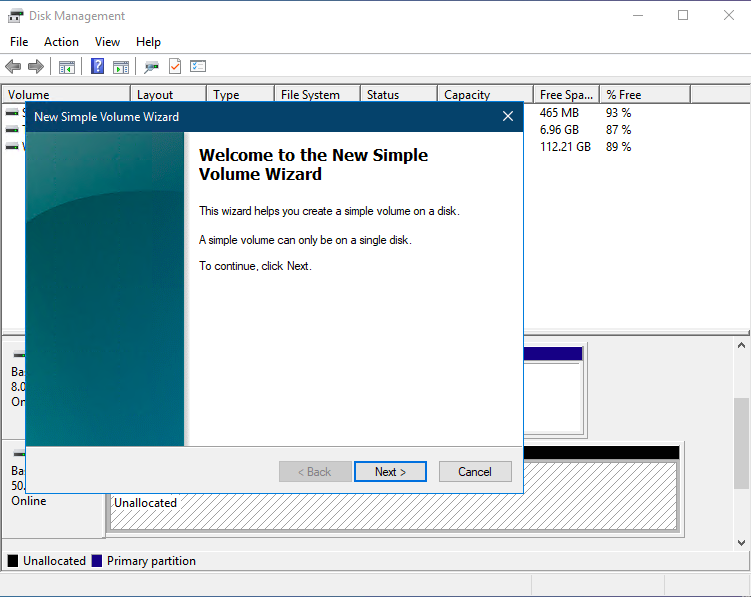This screenshot has width=751, height=597.
Task: Sort by the File System column header
Action: coord(317,94)
